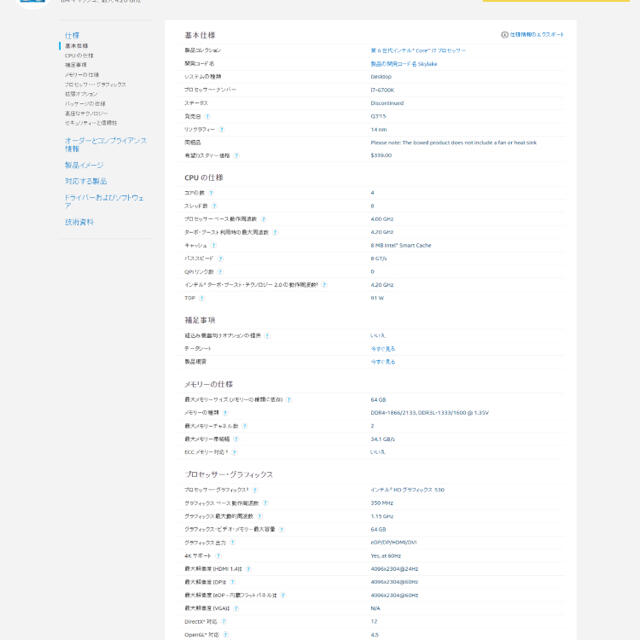Screen dimensions: 640x640
Task: Show help for ターボ・ブースト利用時の最大周波数
Action: coord(275,232)
